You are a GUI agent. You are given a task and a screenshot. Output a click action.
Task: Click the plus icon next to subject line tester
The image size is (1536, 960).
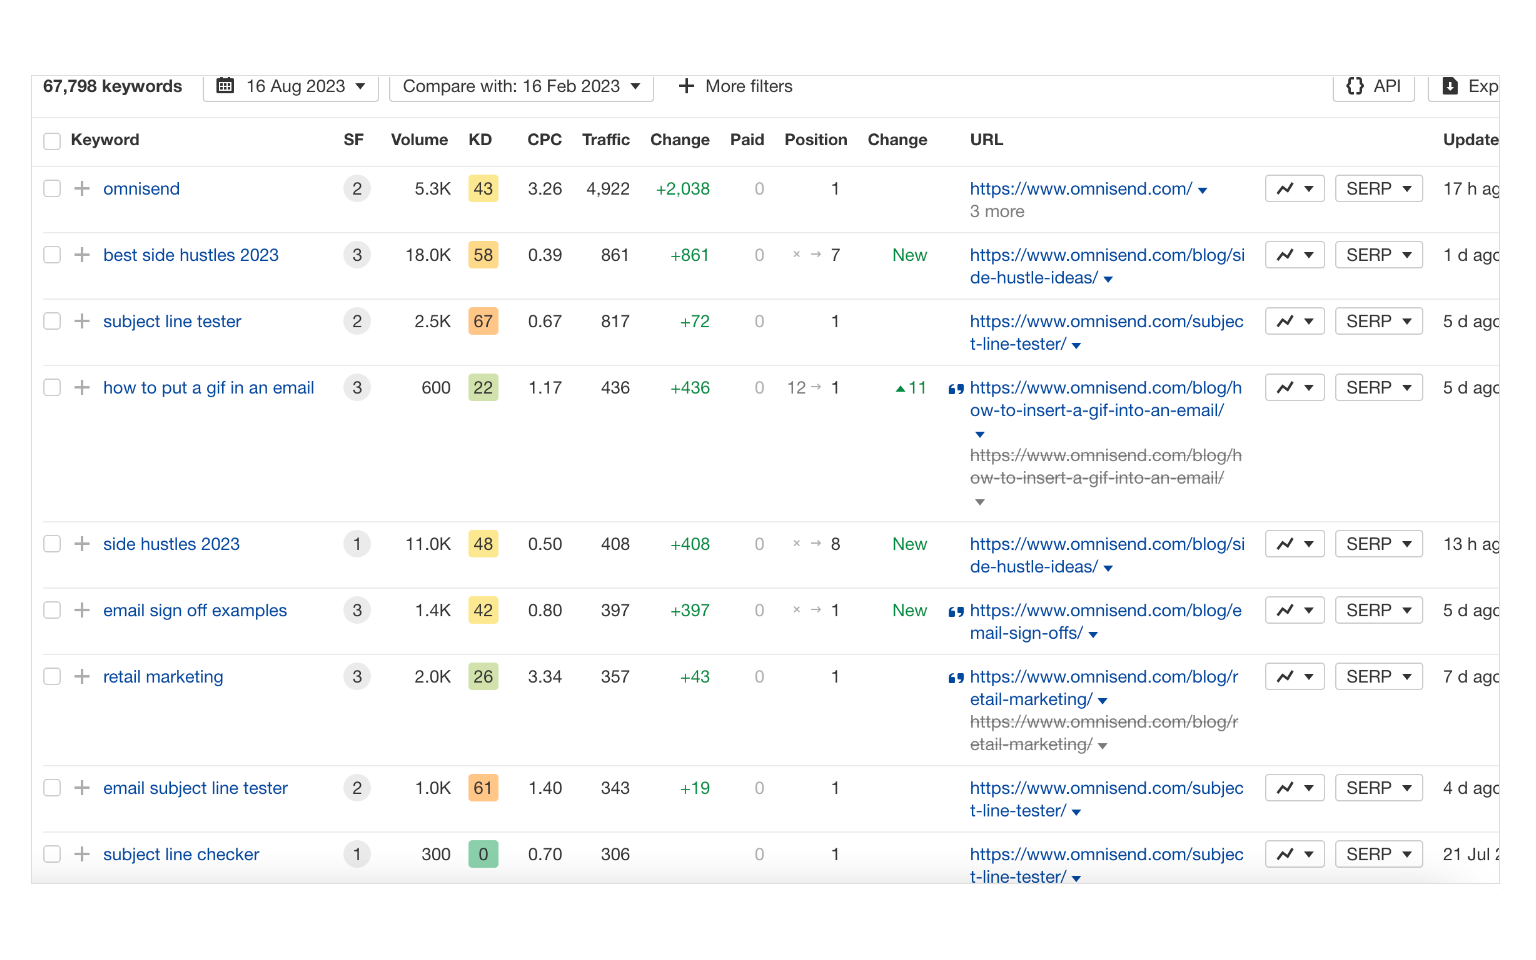(x=82, y=321)
